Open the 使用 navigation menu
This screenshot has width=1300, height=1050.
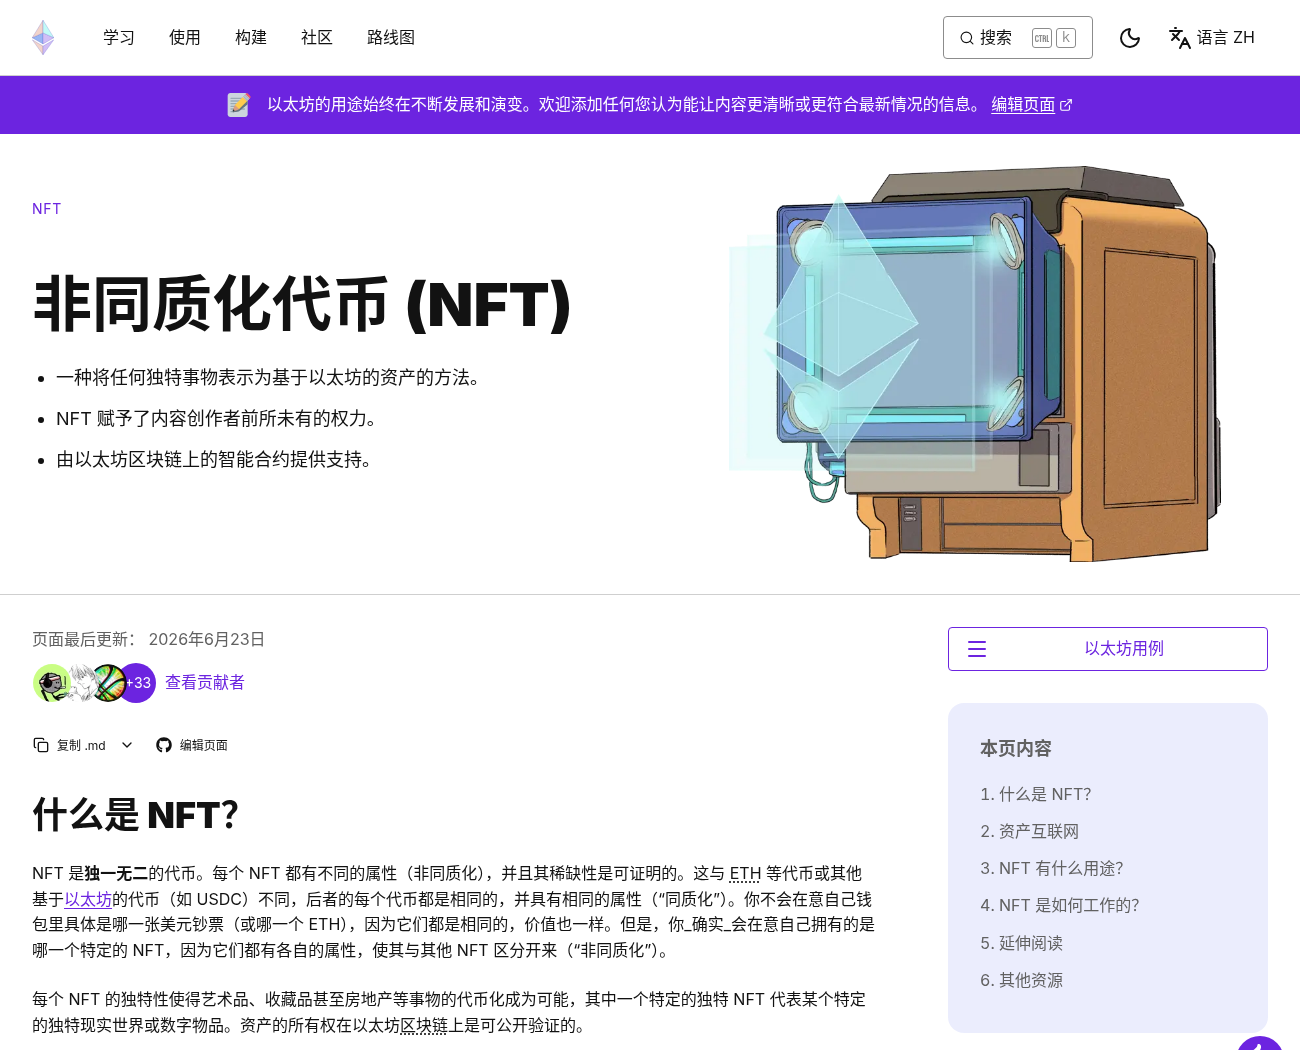pos(185,38)
